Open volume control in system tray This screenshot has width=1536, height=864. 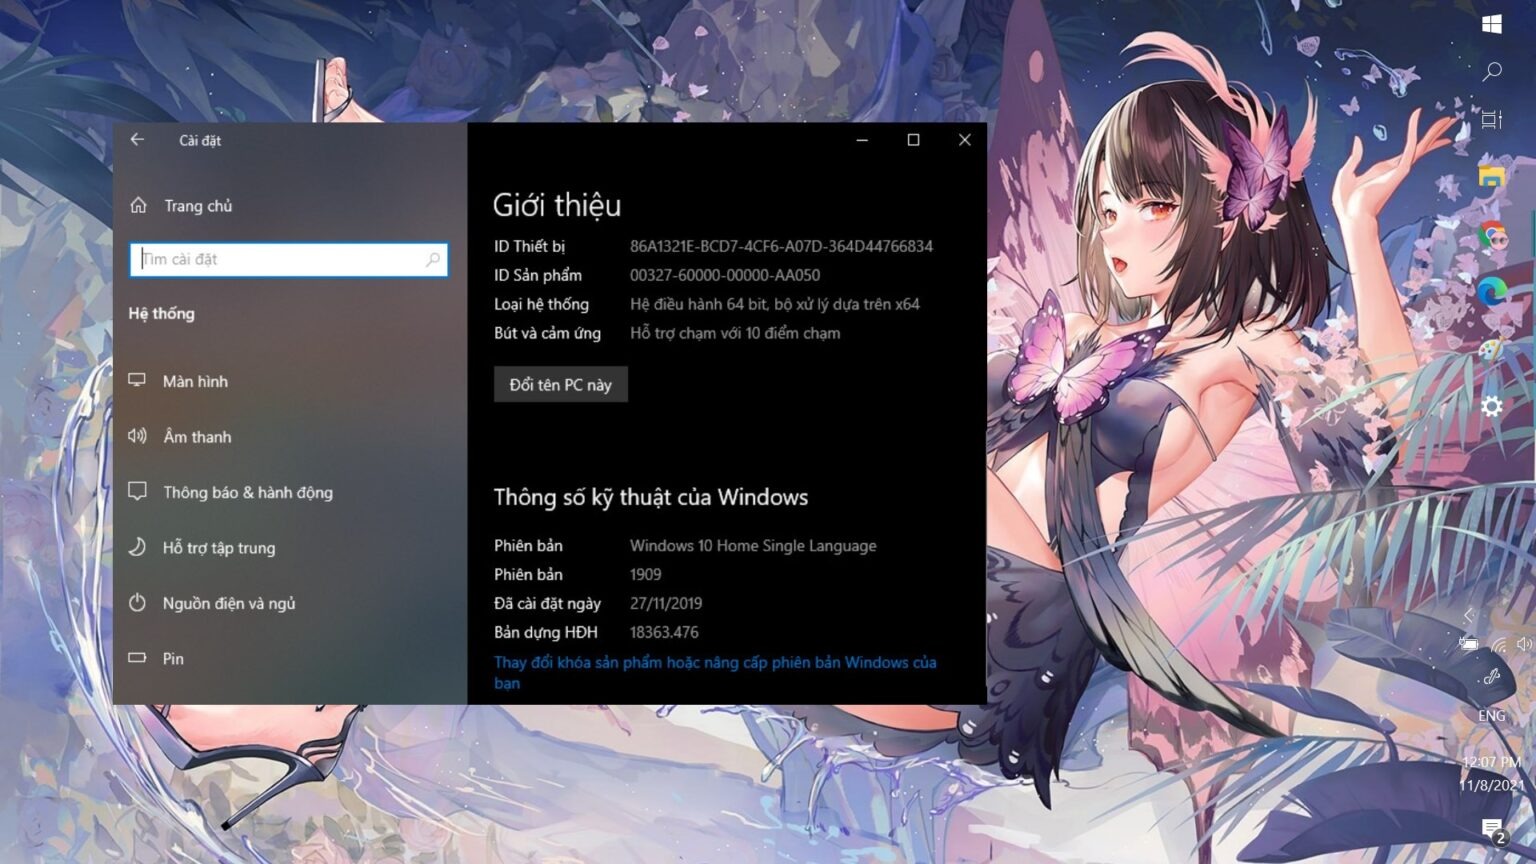coord(1524,644)
